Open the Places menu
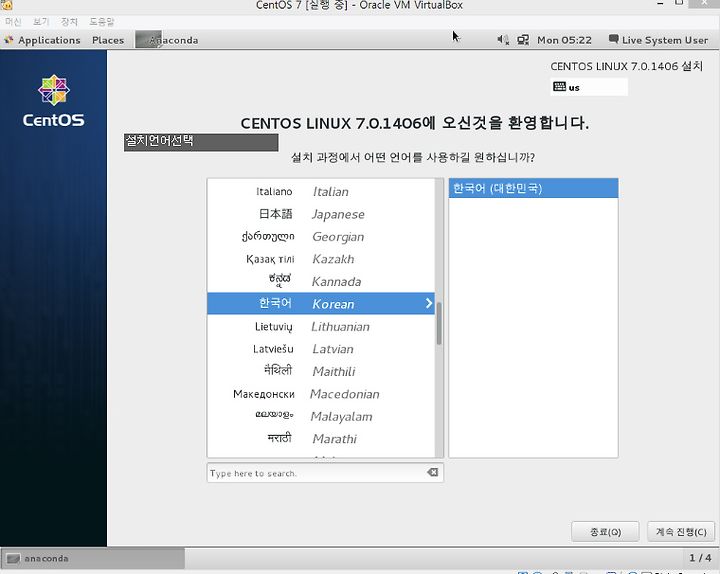The height and width of the screenshot is (574, 720). (x=108, y=40)
